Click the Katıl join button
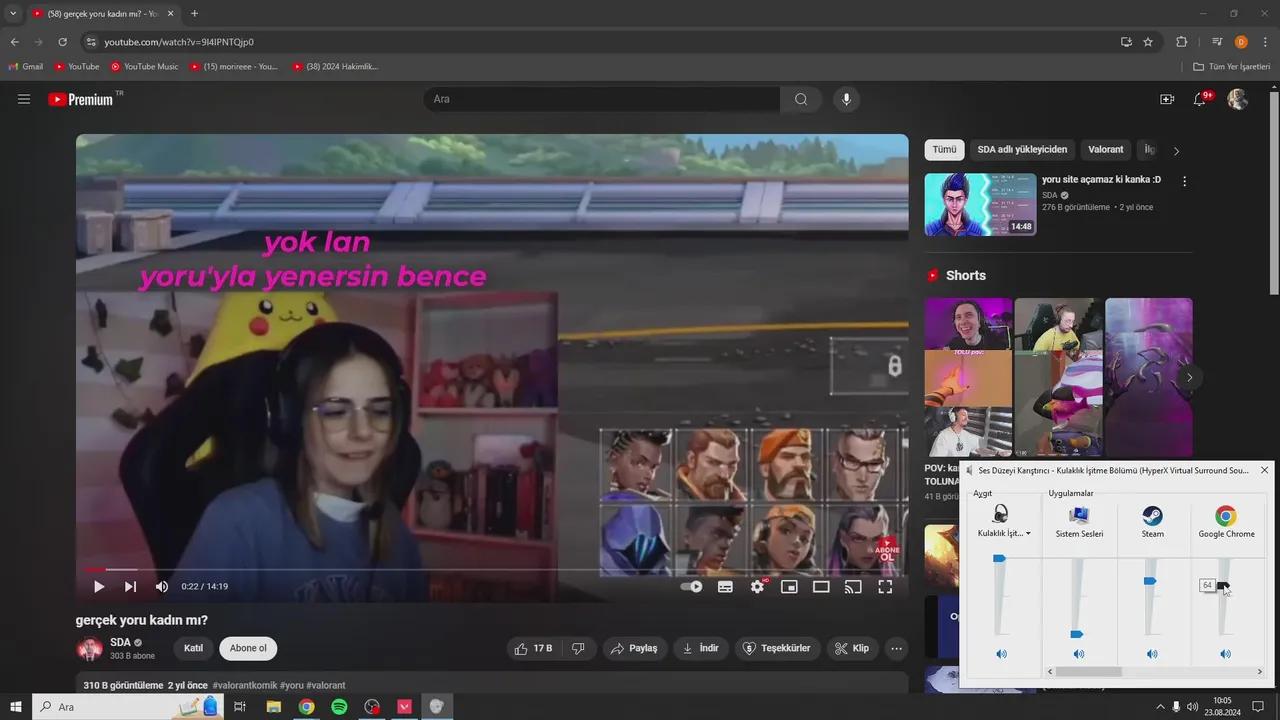This screenshot has width=1280, height=720. [x=194, y=648]
